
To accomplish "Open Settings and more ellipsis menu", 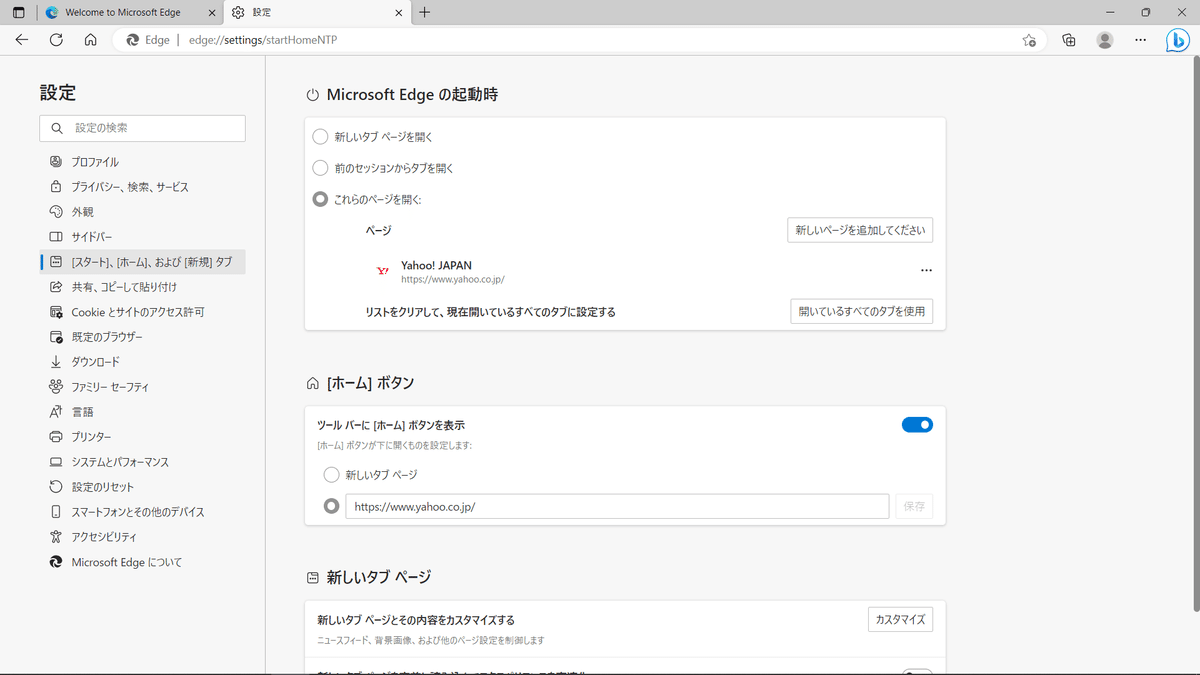I will tap(1141, 40).
